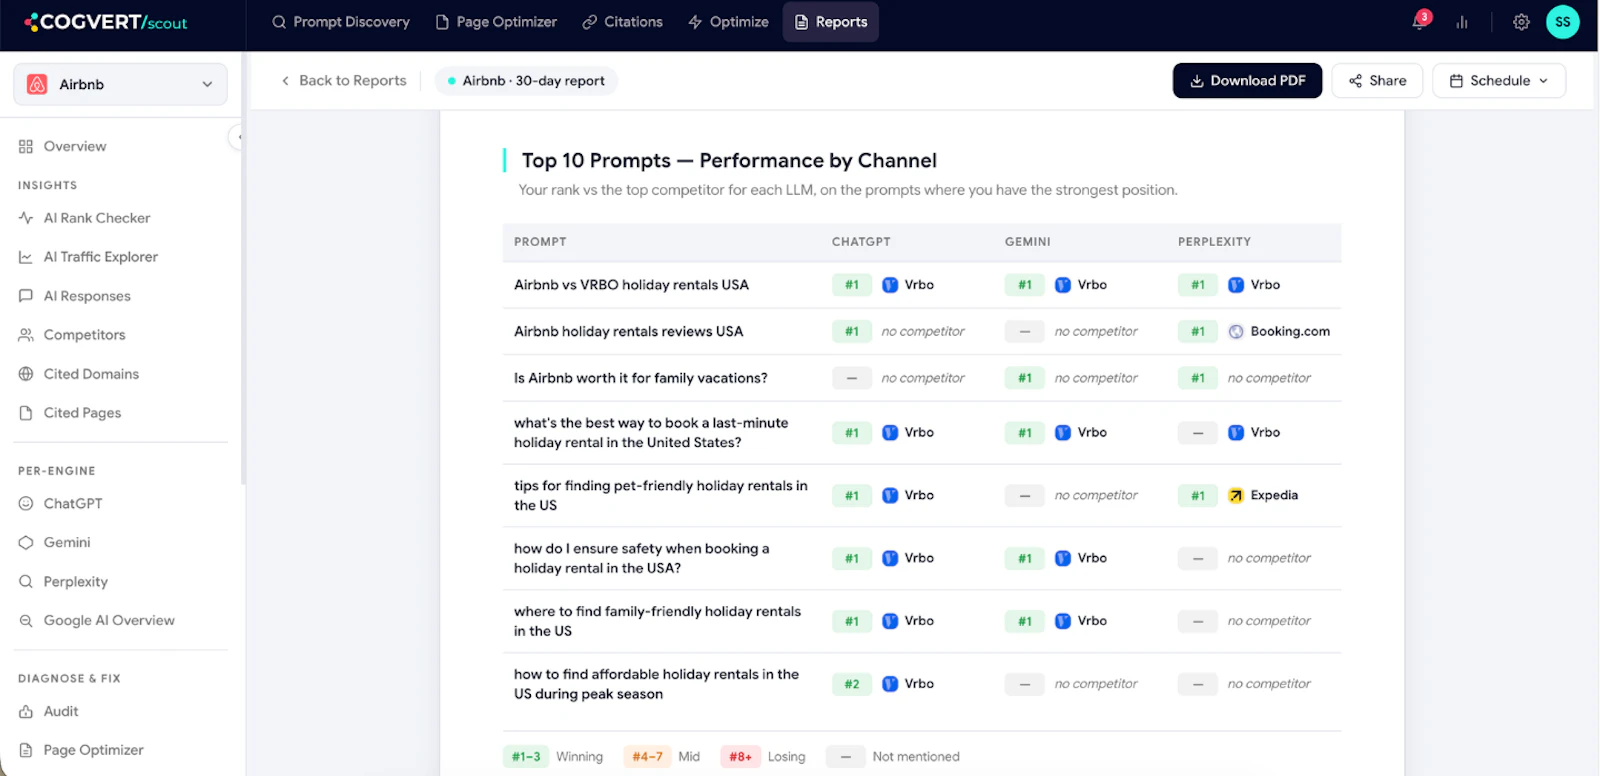Switch to the Citations tab
Image resolution: width=1600 pixels, height=776 pixels.
point(623,22)
